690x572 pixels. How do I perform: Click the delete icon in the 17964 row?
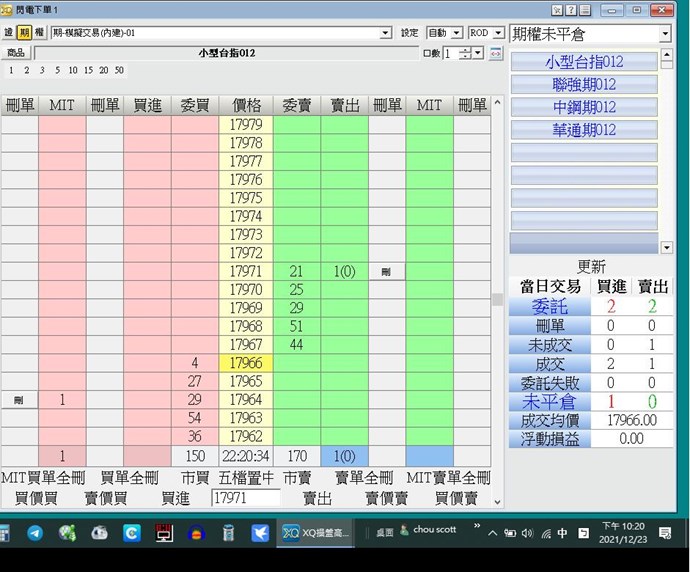18,400
